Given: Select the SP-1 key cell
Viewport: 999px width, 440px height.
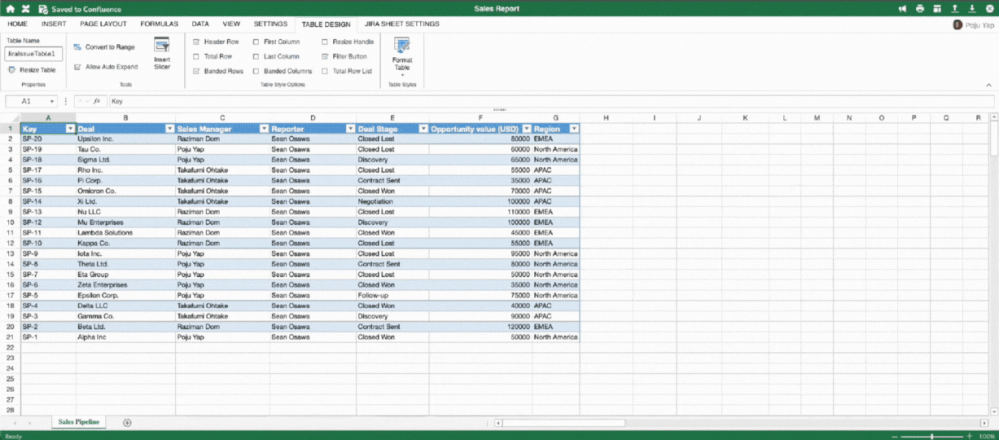Looking at the screenshot, I should click(x=48, y=337).
